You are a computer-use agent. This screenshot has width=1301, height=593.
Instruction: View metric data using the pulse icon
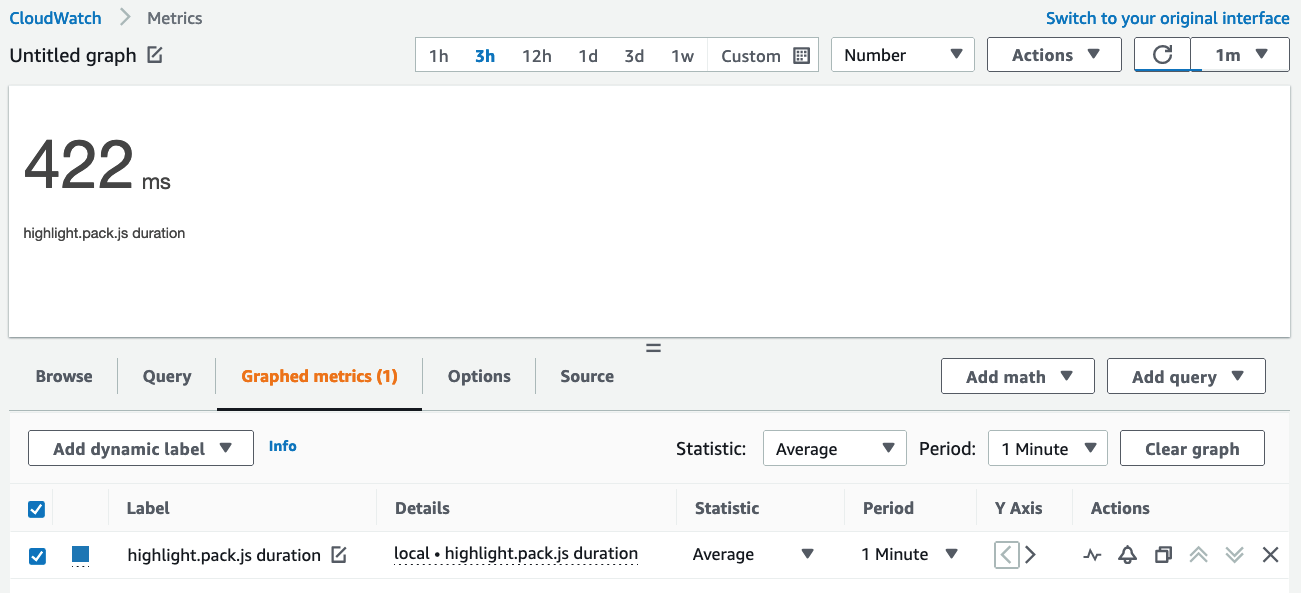[1091, 554]
